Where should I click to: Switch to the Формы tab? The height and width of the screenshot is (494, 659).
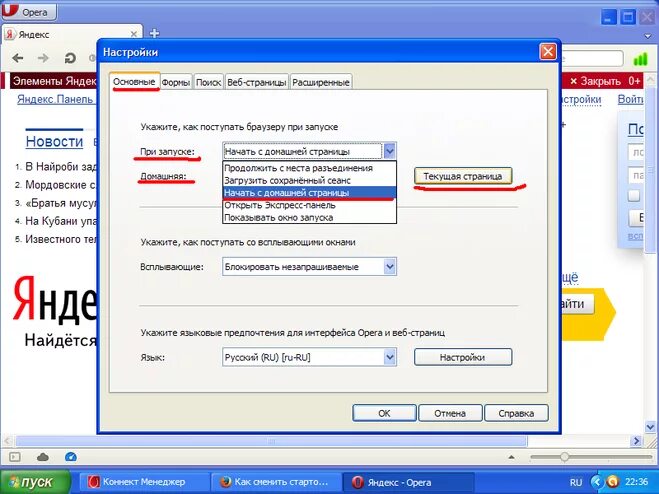176,82
